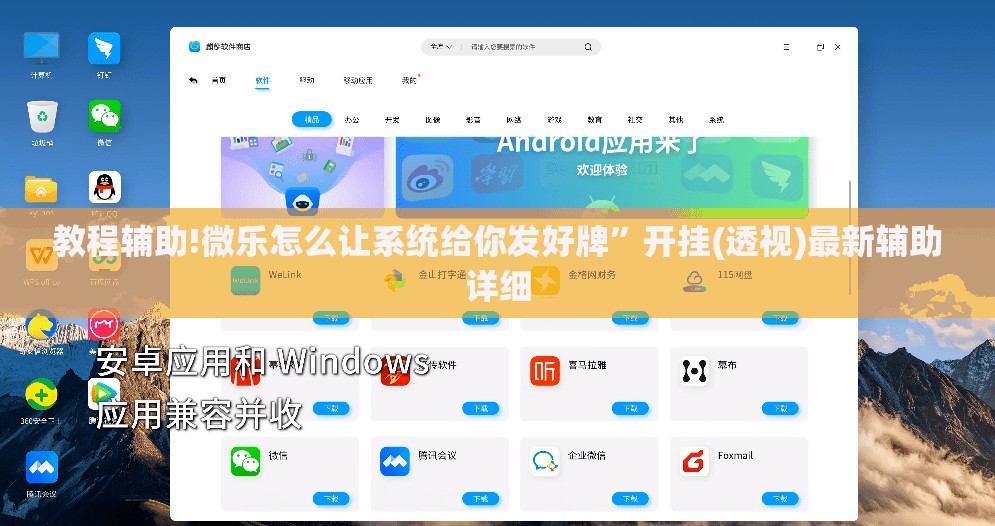The height and width of the screenshot is (526, 995).
Task: Switch to 驱动 tab
Action: pos(307,81)
